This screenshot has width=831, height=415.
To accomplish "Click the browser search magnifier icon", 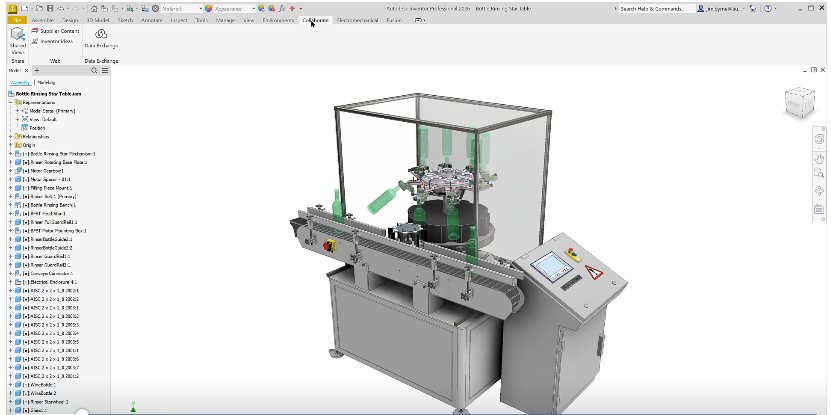I will (95, 71).
